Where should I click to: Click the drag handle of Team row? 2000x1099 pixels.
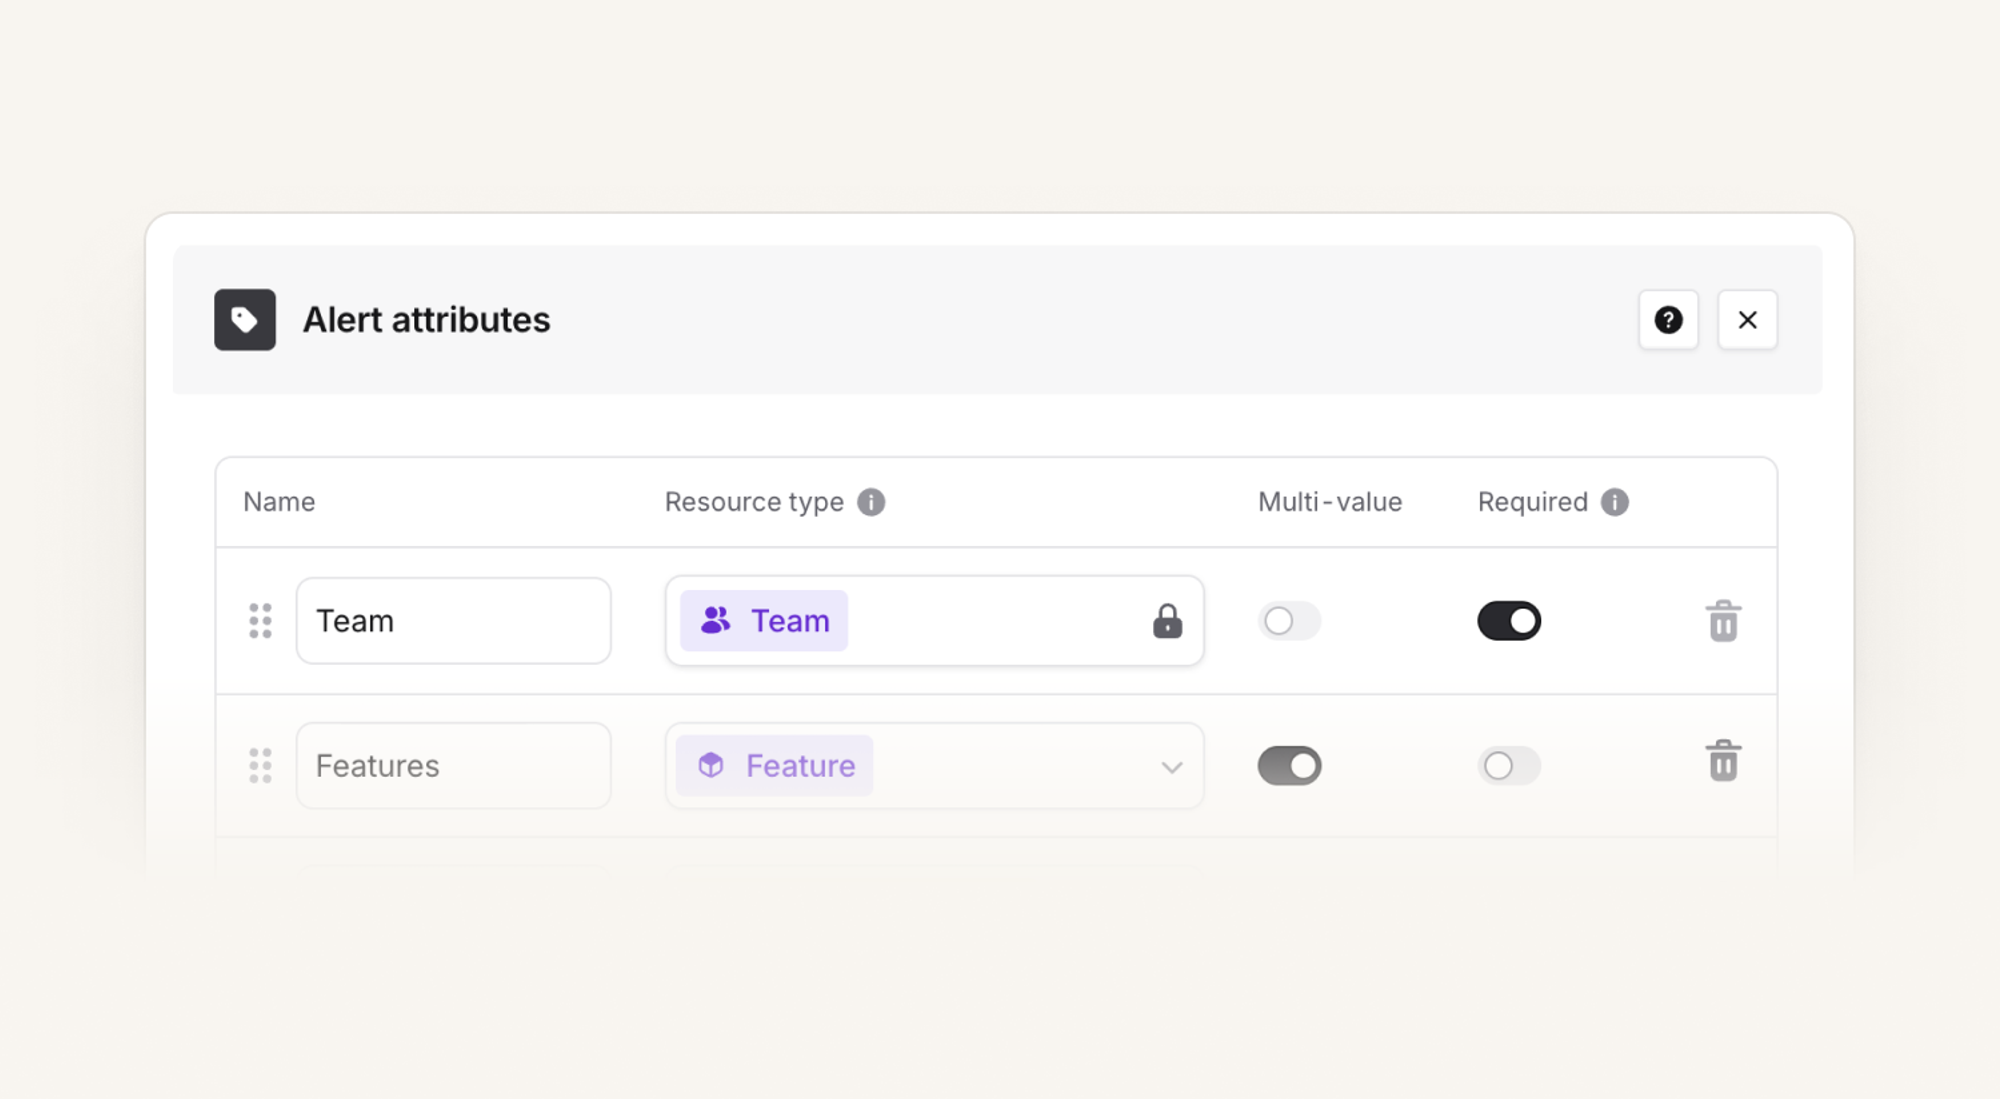260,621
